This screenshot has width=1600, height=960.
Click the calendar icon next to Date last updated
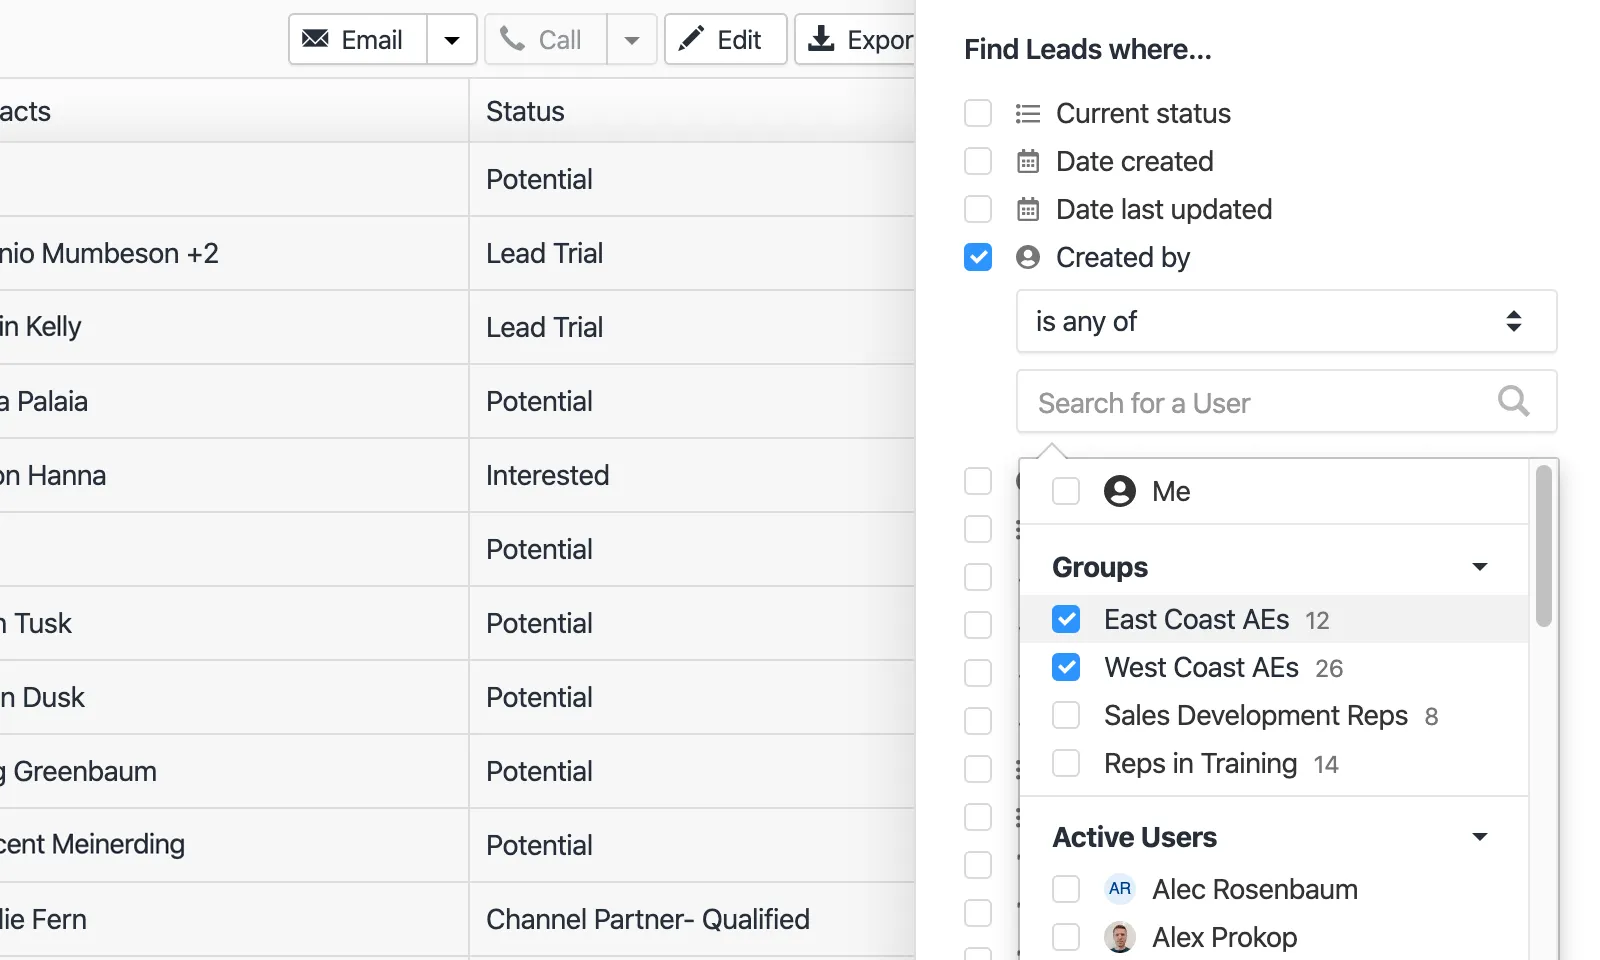click(1027, 209)
